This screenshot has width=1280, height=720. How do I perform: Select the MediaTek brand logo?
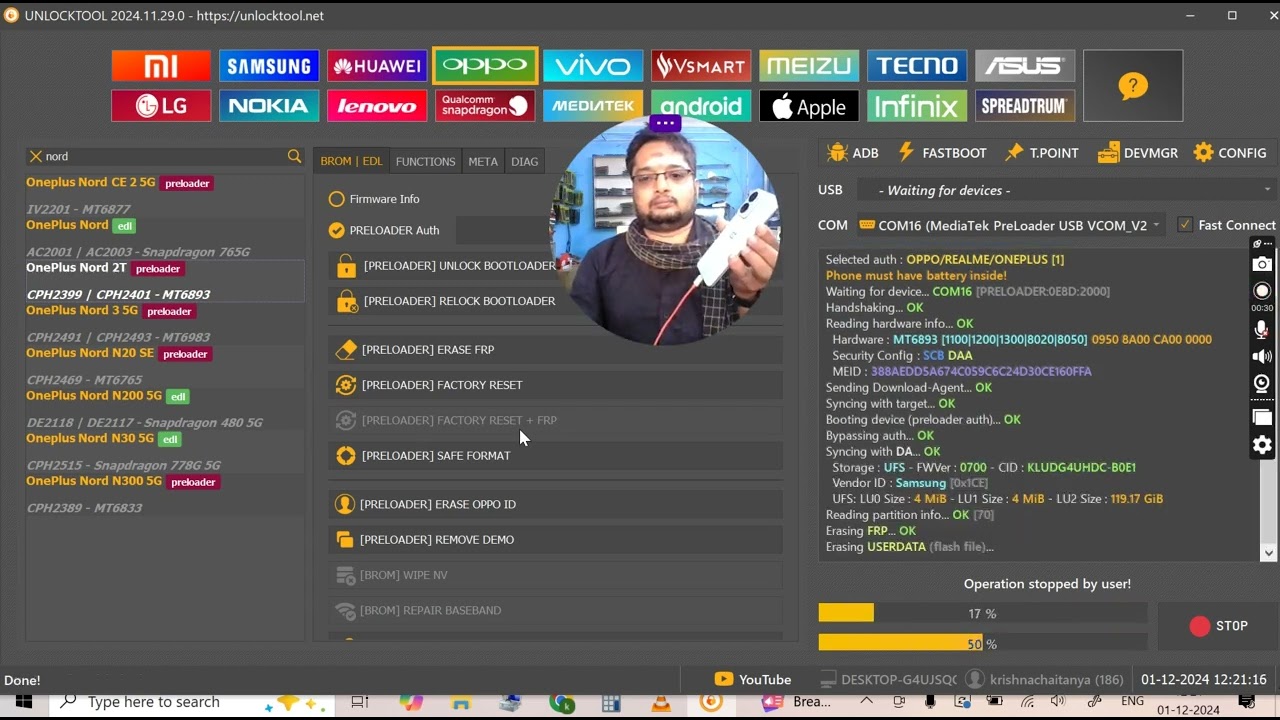593,105
